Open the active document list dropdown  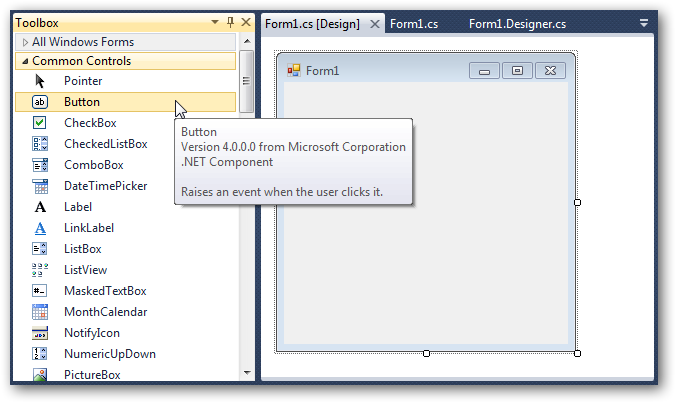coord(643,23)
